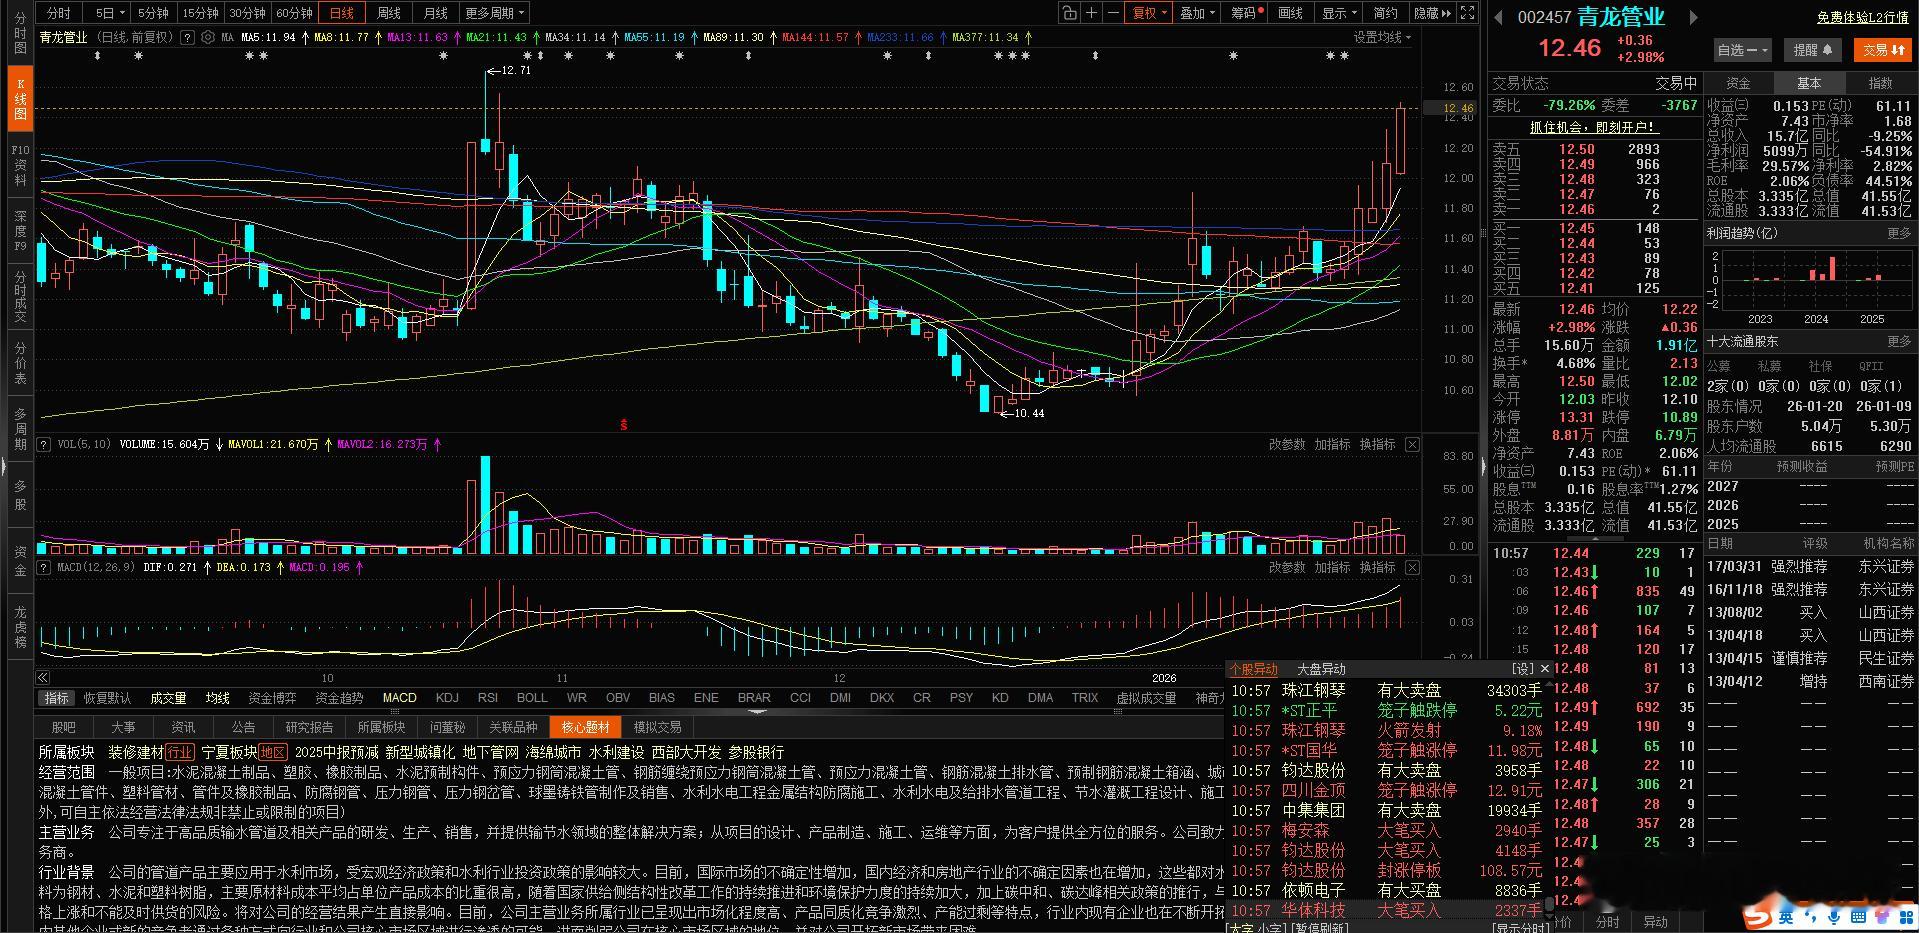Open the 核心题材 info tab
Image resolution: width=1919 pixels, height=933 pixels.
(x=585, y=727)
